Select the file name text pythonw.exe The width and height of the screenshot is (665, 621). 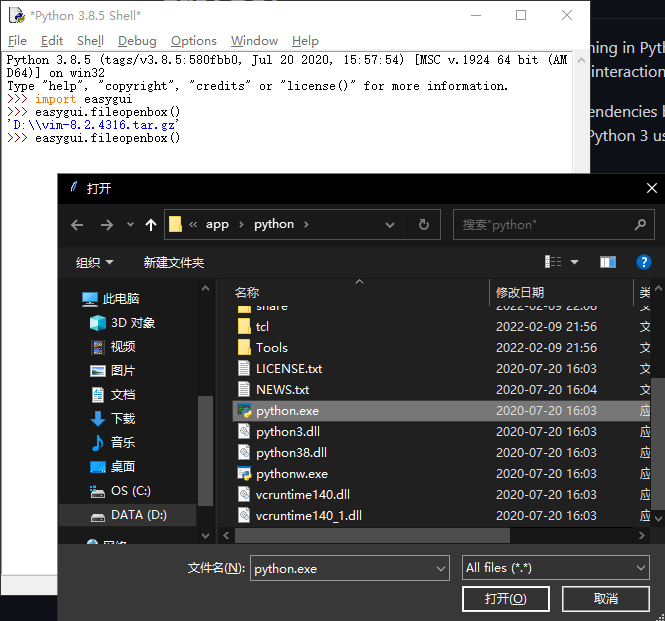(x=292, y=474)
